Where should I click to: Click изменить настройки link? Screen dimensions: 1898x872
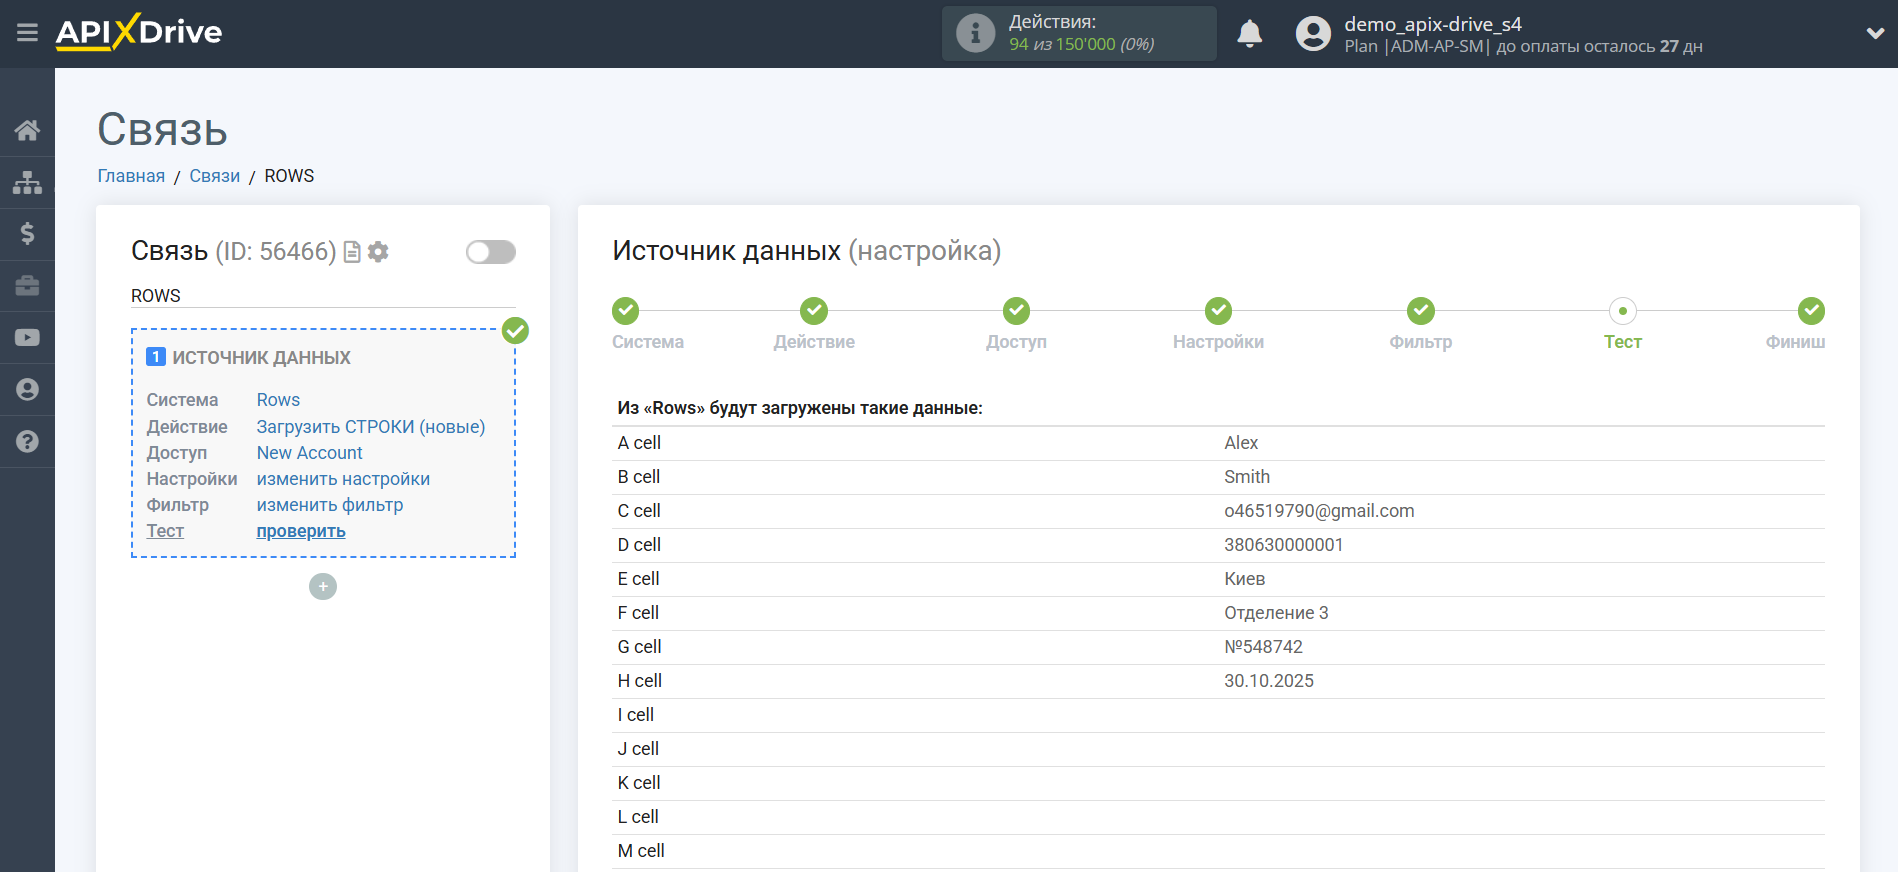click(x=343, y=479)
